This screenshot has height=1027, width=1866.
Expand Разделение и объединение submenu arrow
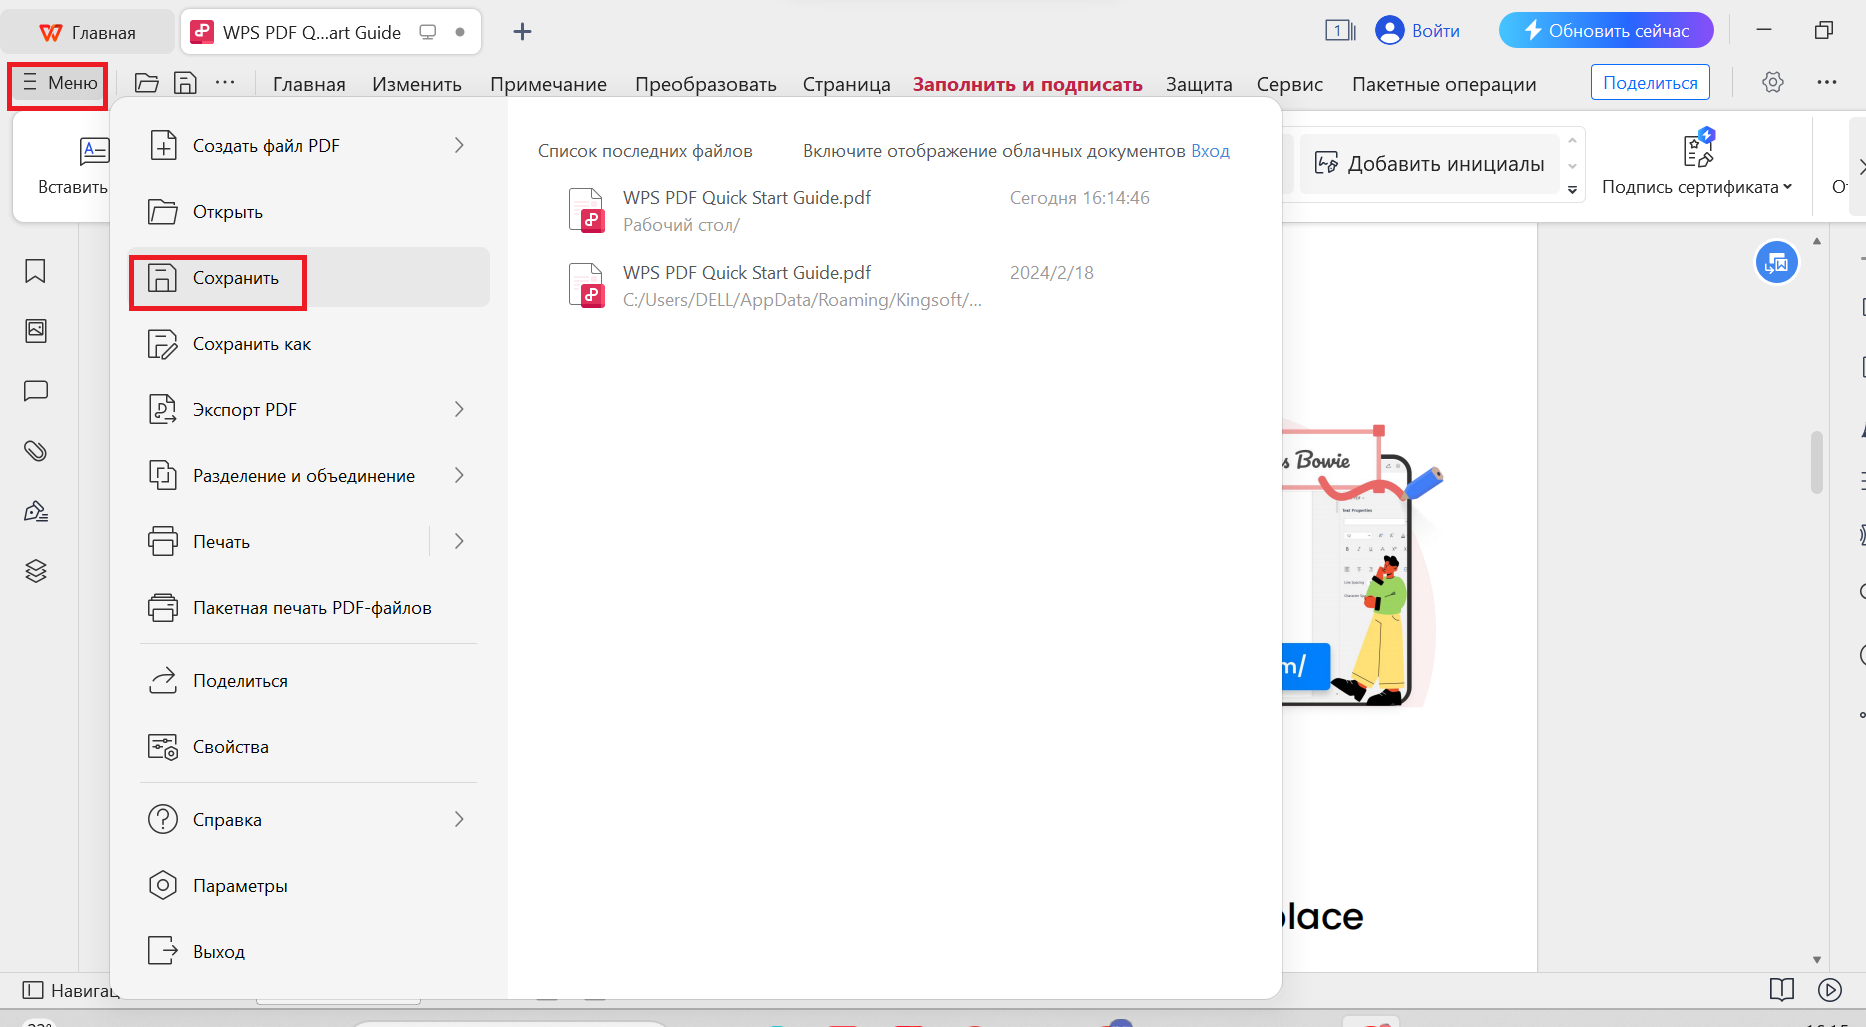point(459,476)
